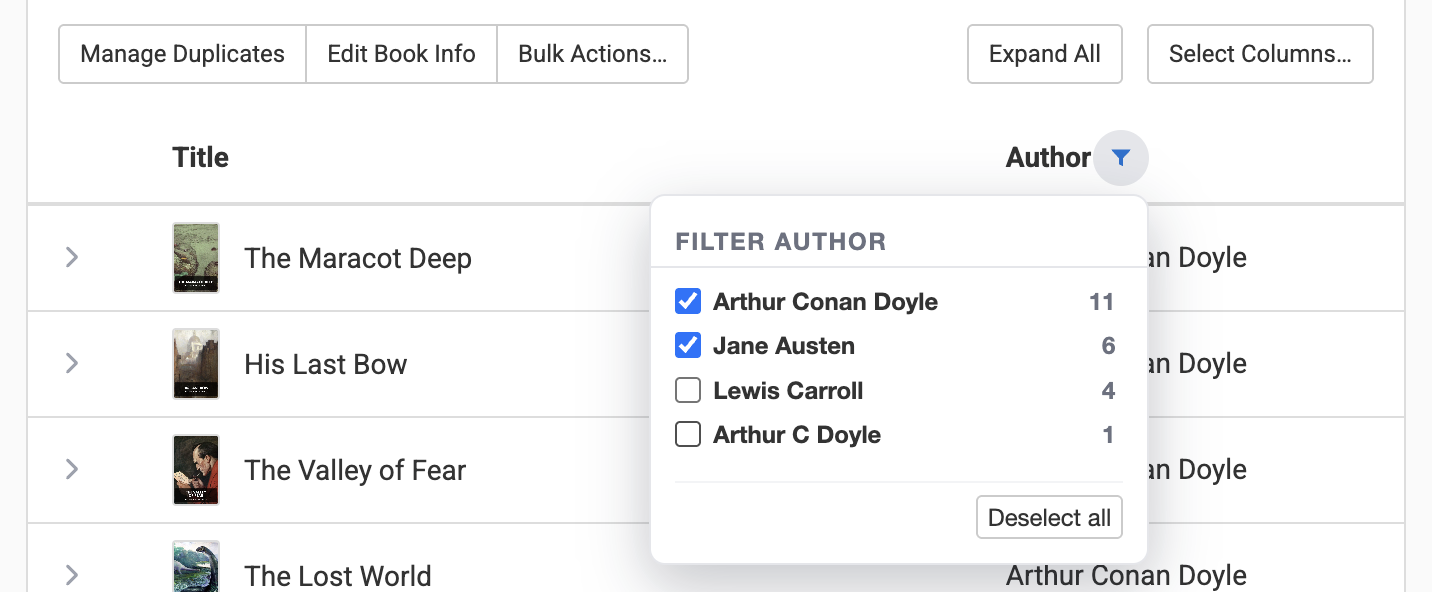Expand The Maracot Deep row
The image size is (1432, 592).
point(72,258)
